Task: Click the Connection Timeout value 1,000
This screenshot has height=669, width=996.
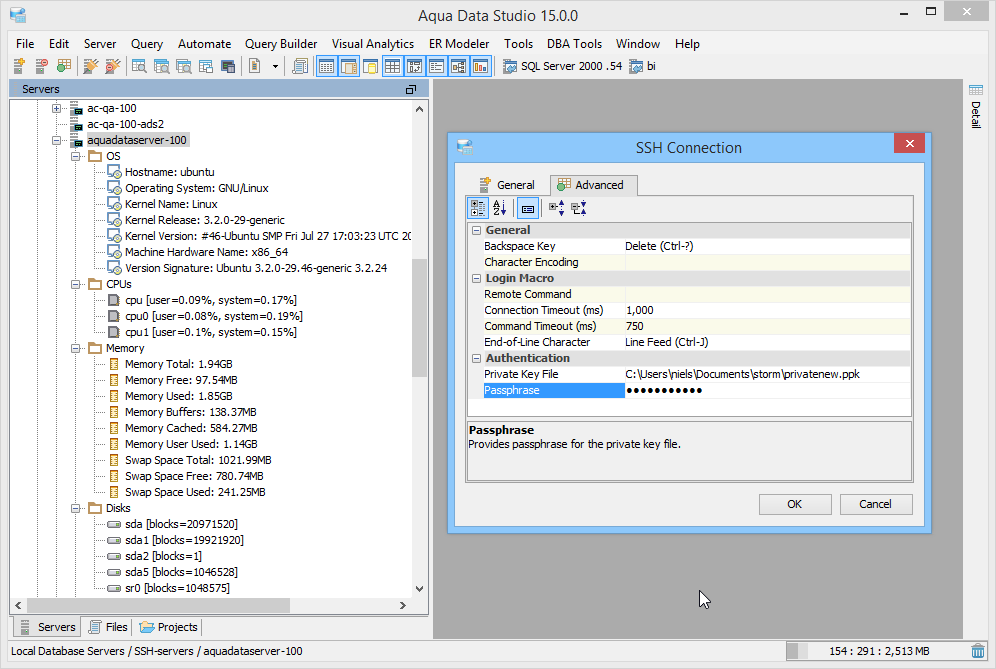Action: 767,310
